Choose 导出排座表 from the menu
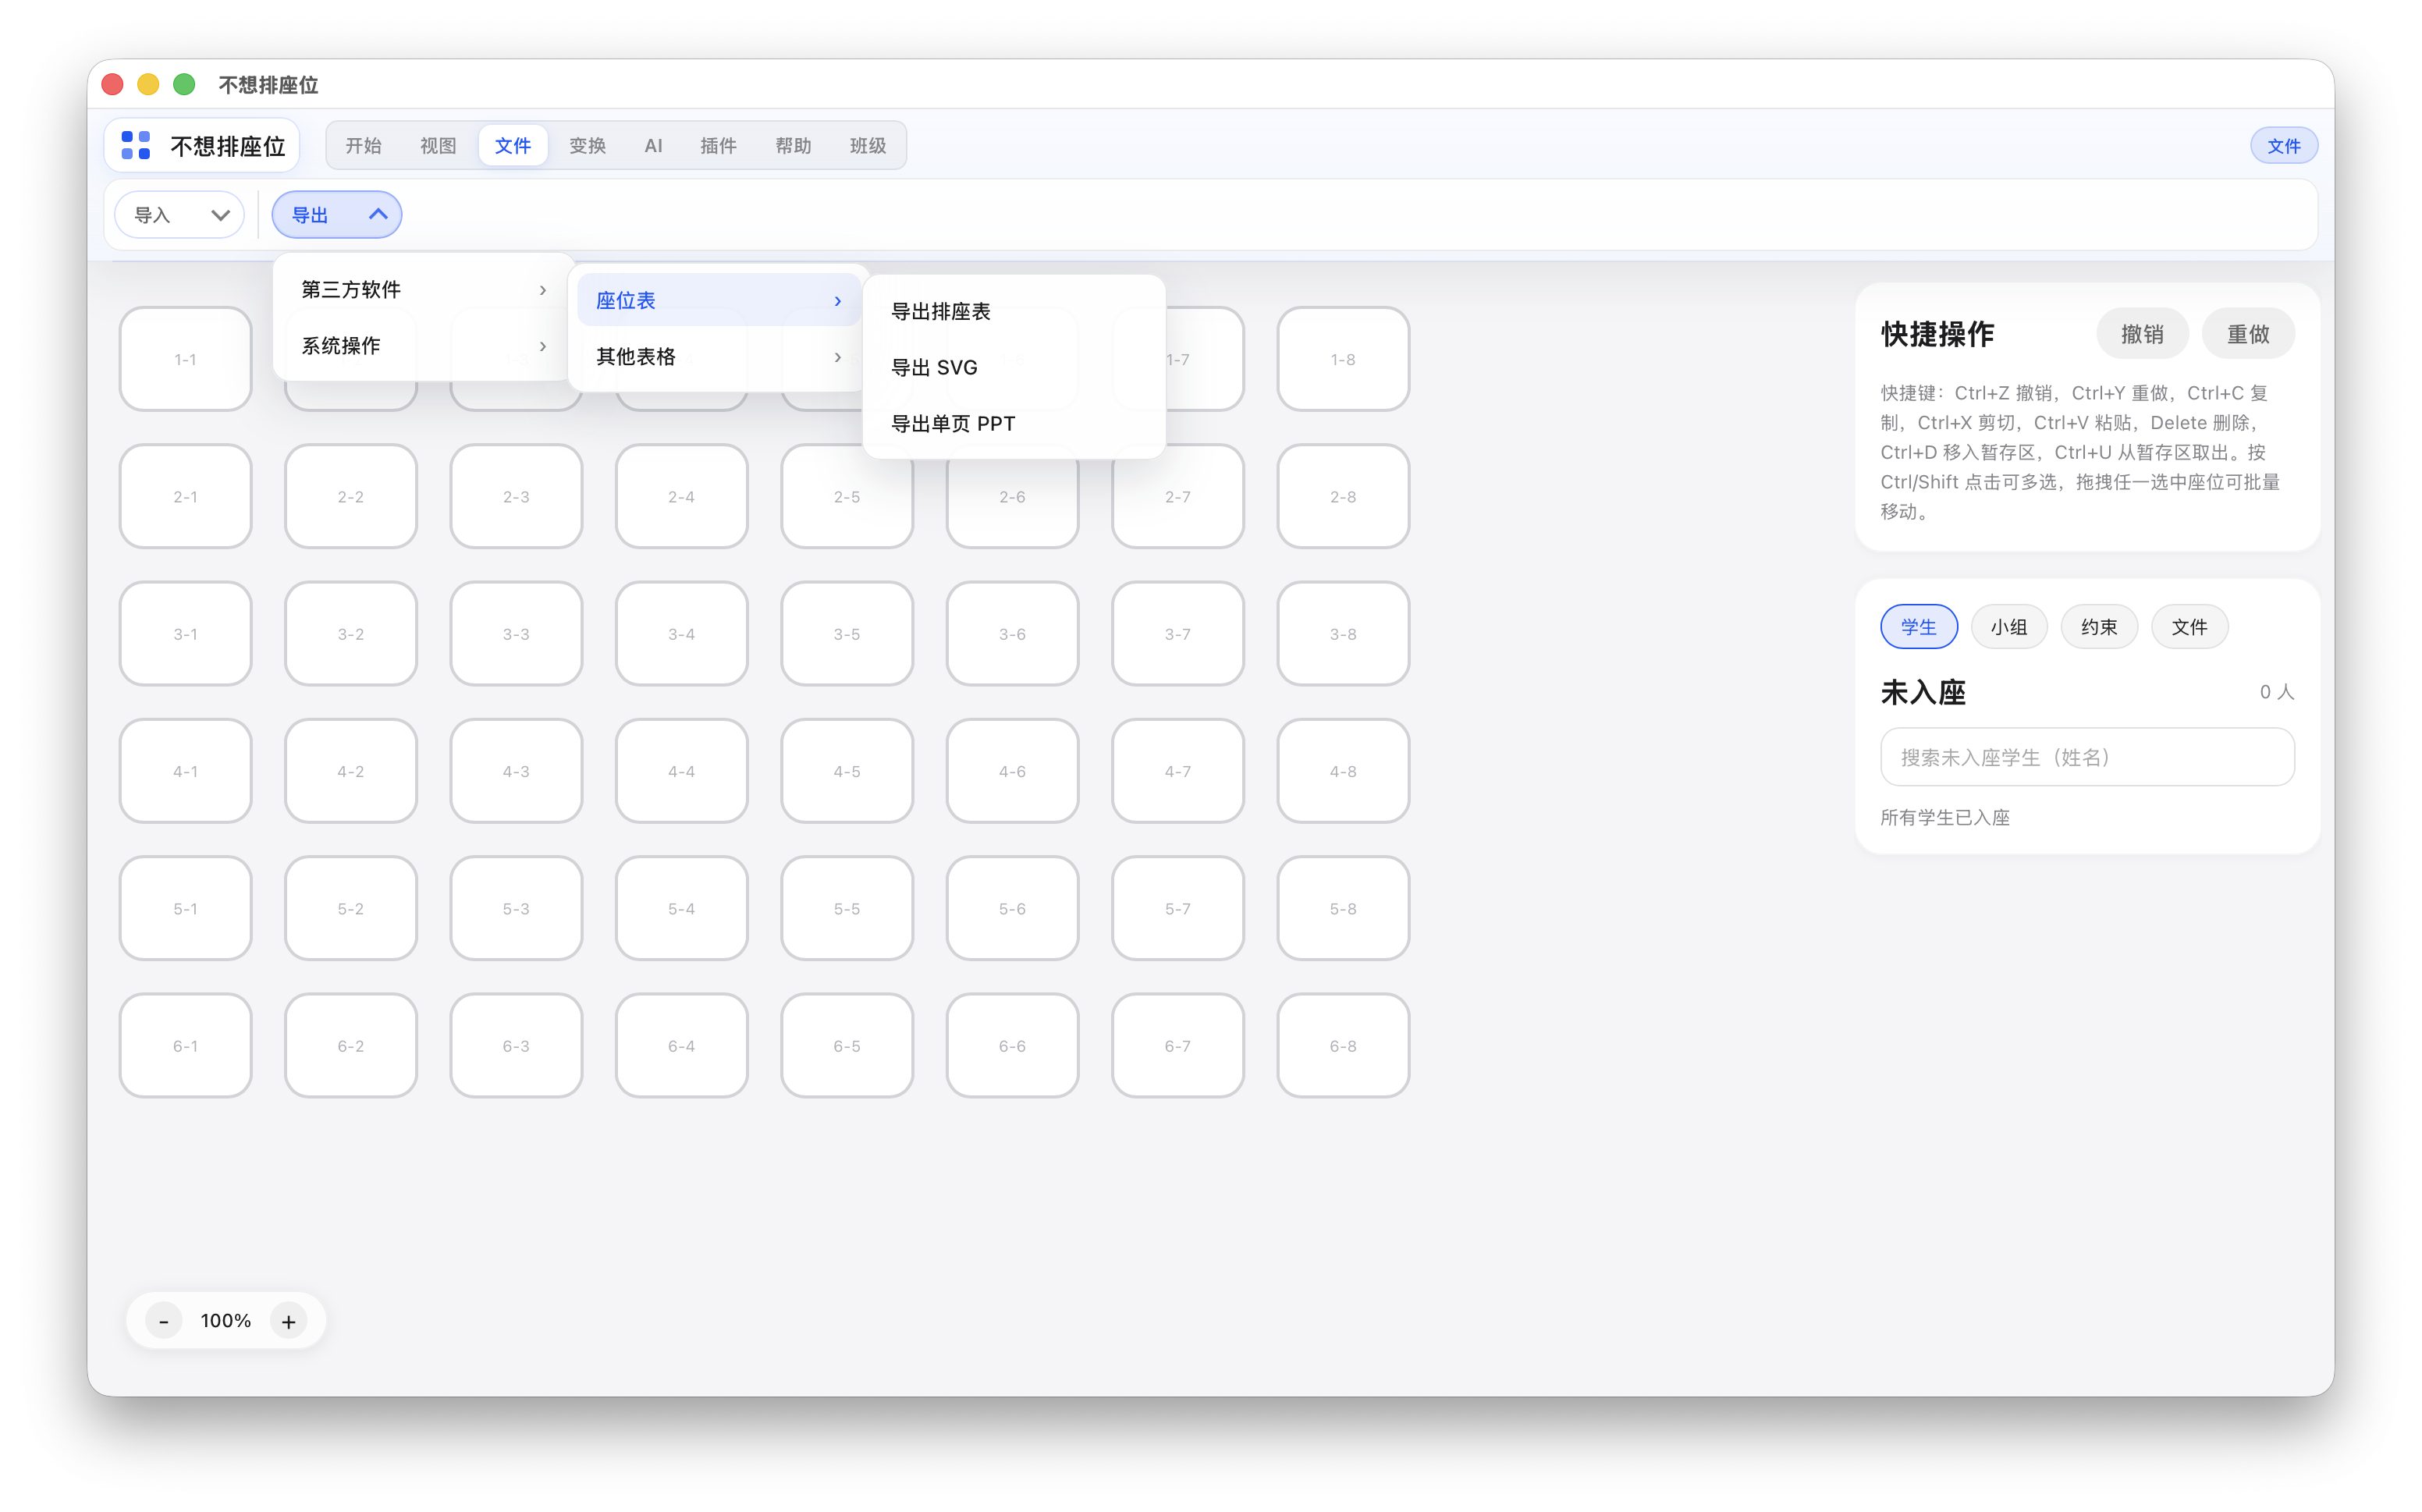 [x=1014, y=312]
